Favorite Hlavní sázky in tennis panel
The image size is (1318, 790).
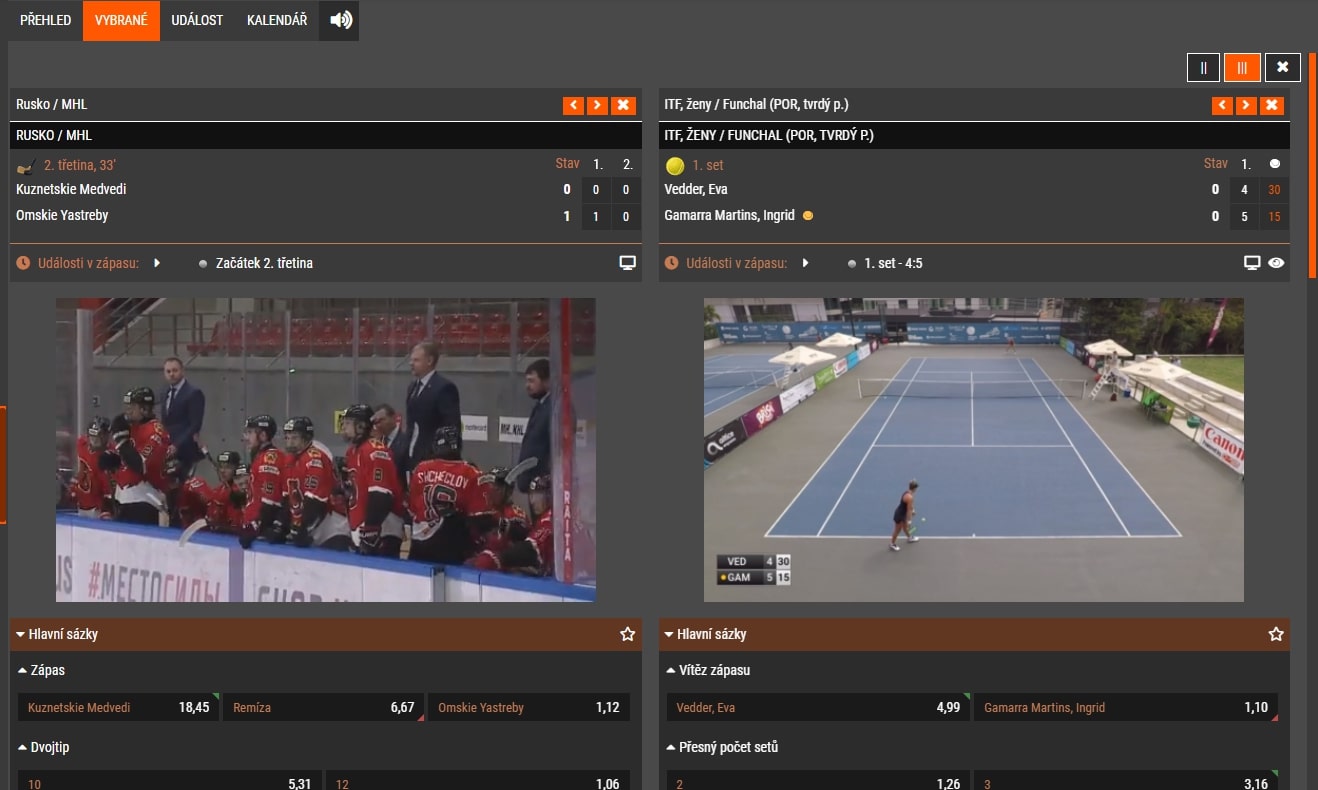point(1276,634)
